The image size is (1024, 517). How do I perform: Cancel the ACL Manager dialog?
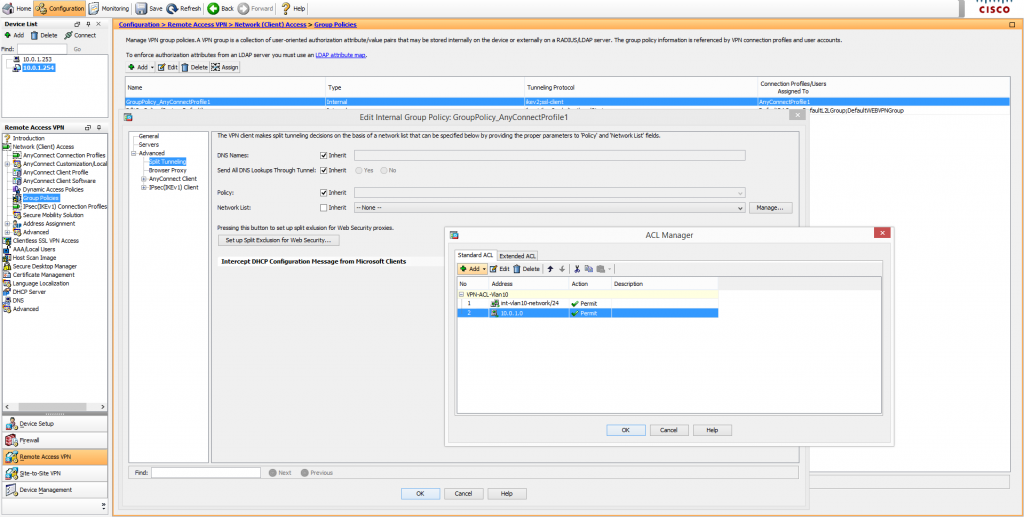(x=669, y=431)
